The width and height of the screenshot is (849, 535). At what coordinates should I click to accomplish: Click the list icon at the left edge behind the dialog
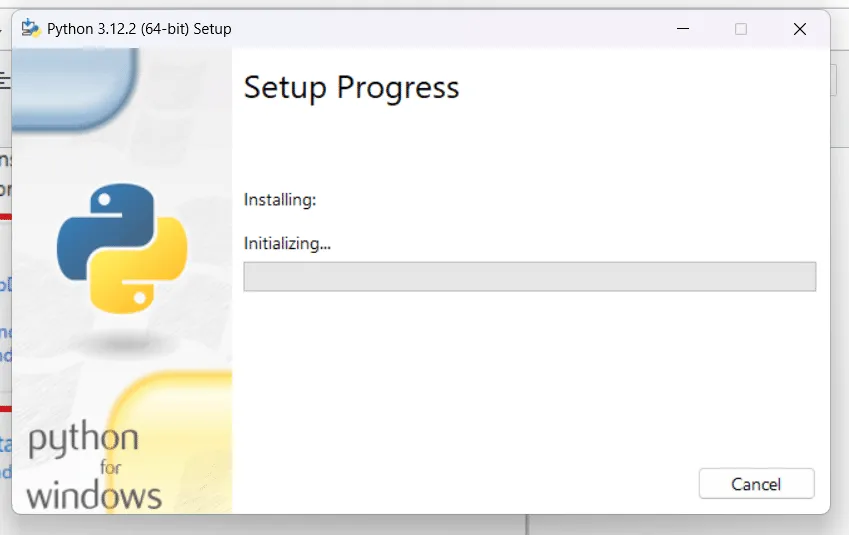[5, 80]
